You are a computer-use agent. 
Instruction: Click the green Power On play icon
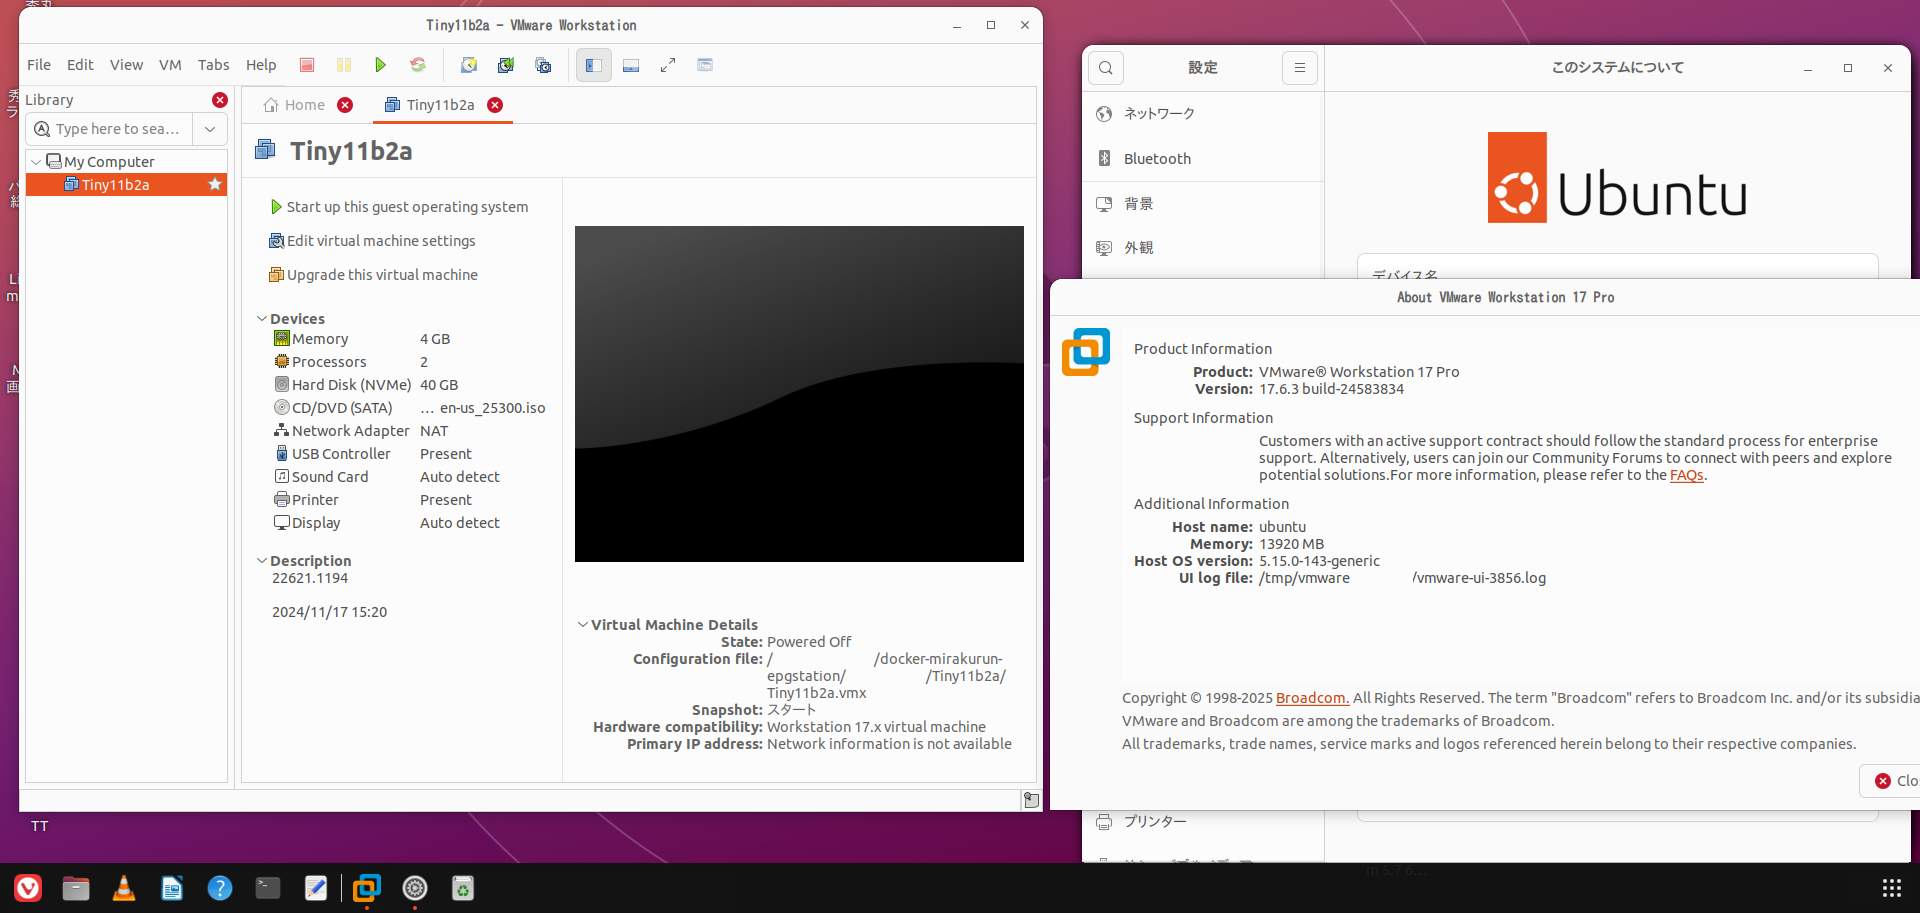pos(380,65)
